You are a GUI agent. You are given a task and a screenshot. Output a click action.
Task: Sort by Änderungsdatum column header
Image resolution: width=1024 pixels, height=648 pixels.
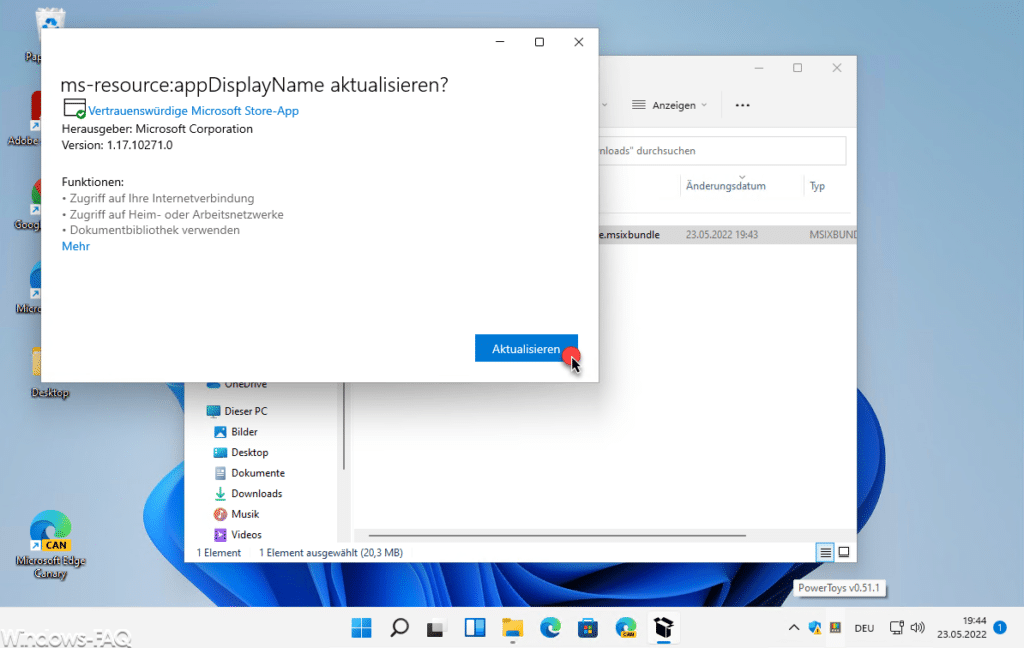point(726,186)
